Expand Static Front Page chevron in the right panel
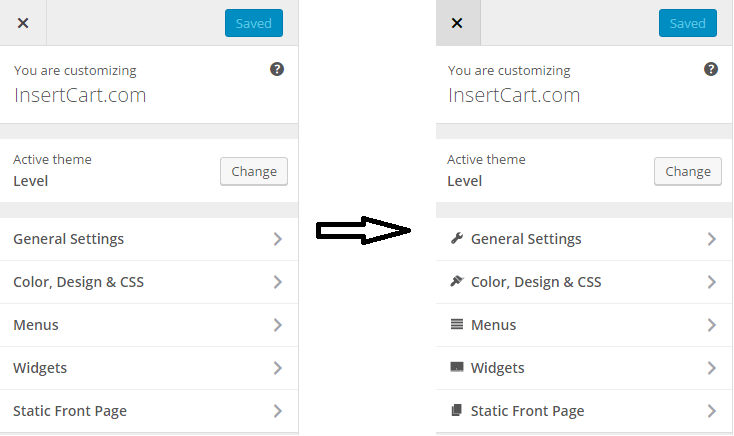Screen dimensions: 734x436 pyautogui.click(x=712, y=411)
